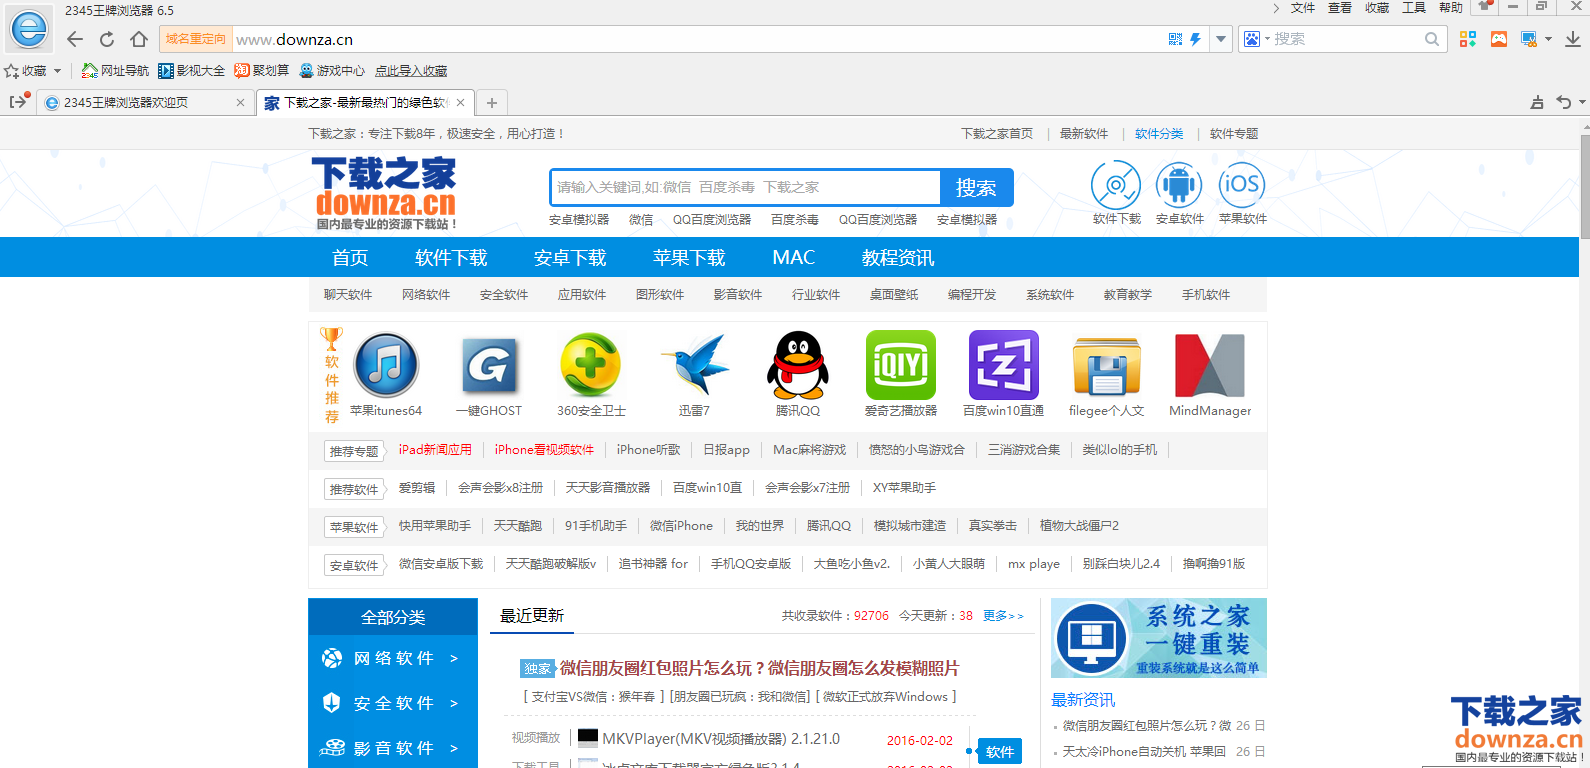
Task: Click the undo closed tab arrow icon
Action: pyautogui.click(x=1564, y=102)
